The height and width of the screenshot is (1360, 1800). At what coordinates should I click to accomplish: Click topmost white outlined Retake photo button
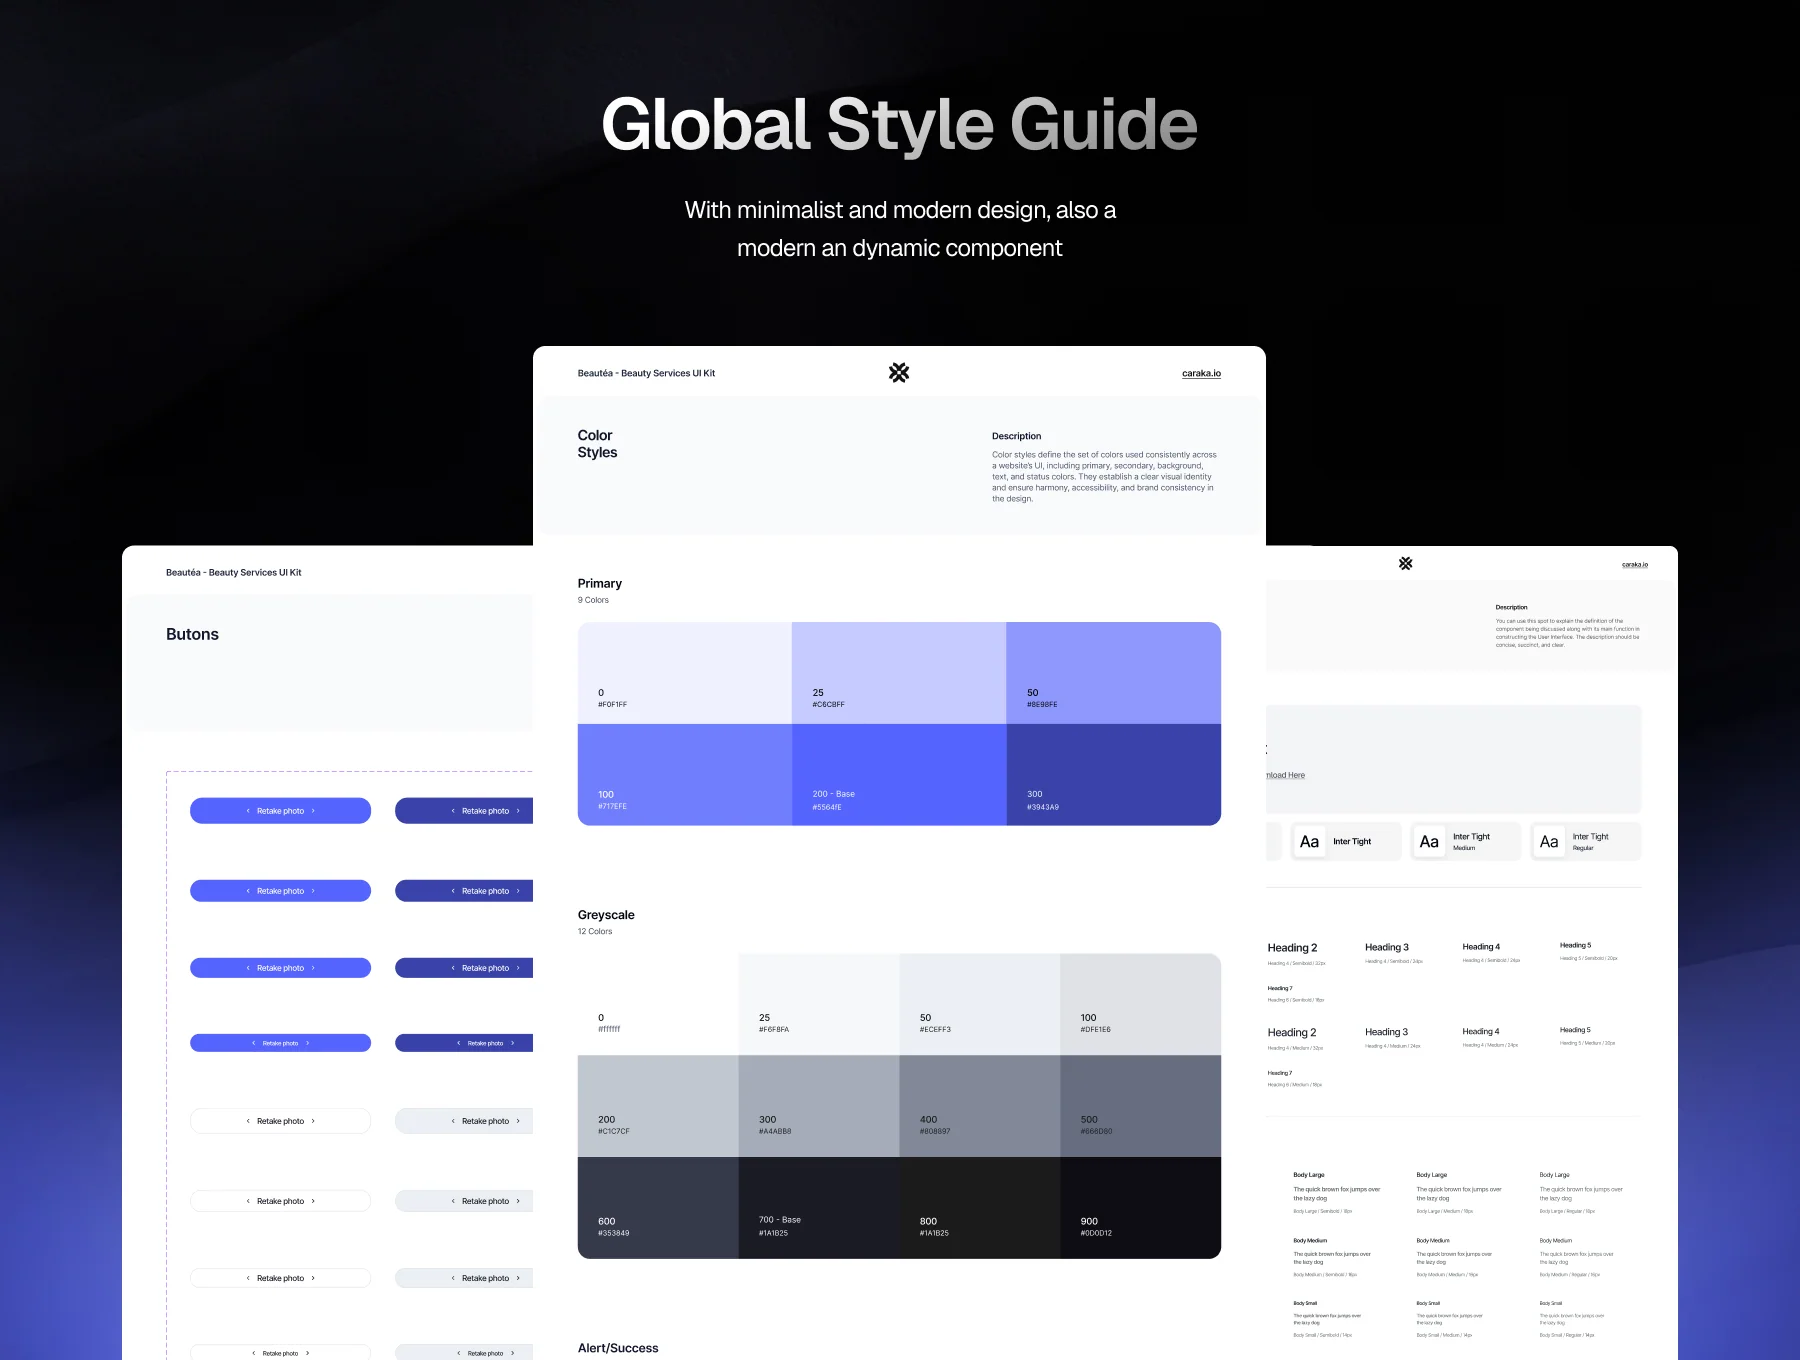click(280, 1121)
